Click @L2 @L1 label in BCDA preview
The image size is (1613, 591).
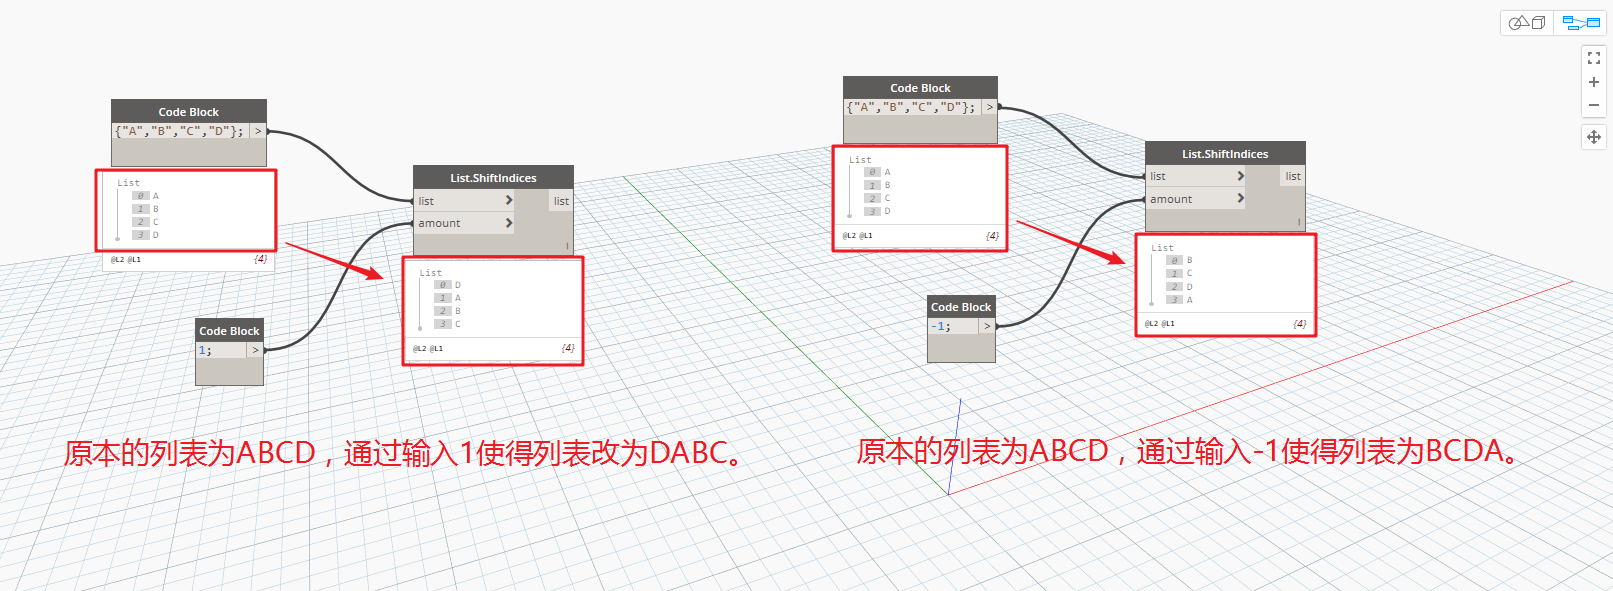click(1160, 324)
